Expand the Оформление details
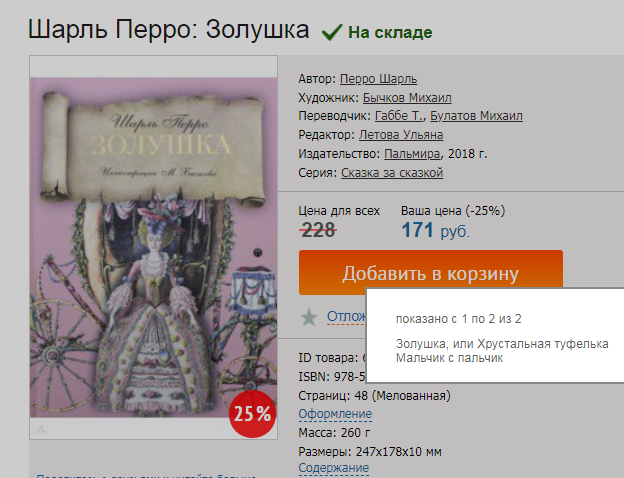This screenshot has width=624, height=478. (x=335, y=414)
